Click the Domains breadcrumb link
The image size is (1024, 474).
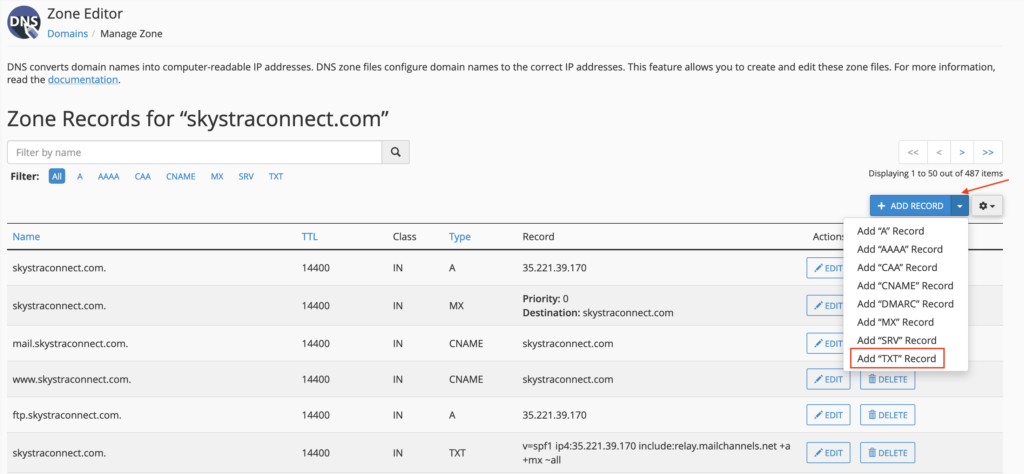click(x=67, y=34)
